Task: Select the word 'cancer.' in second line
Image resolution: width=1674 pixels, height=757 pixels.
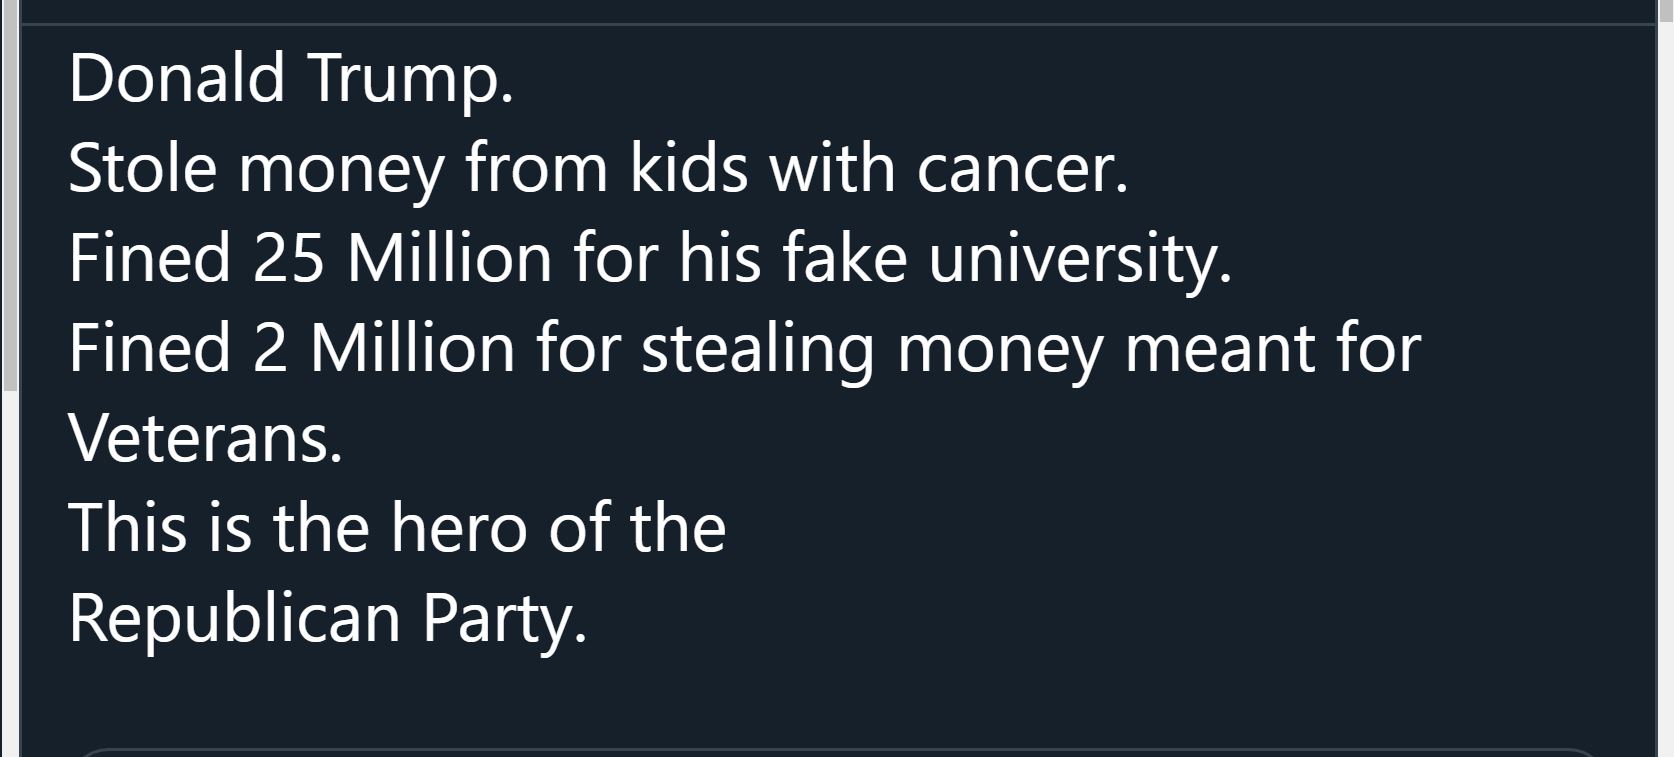Action: tap(1023, 169)
